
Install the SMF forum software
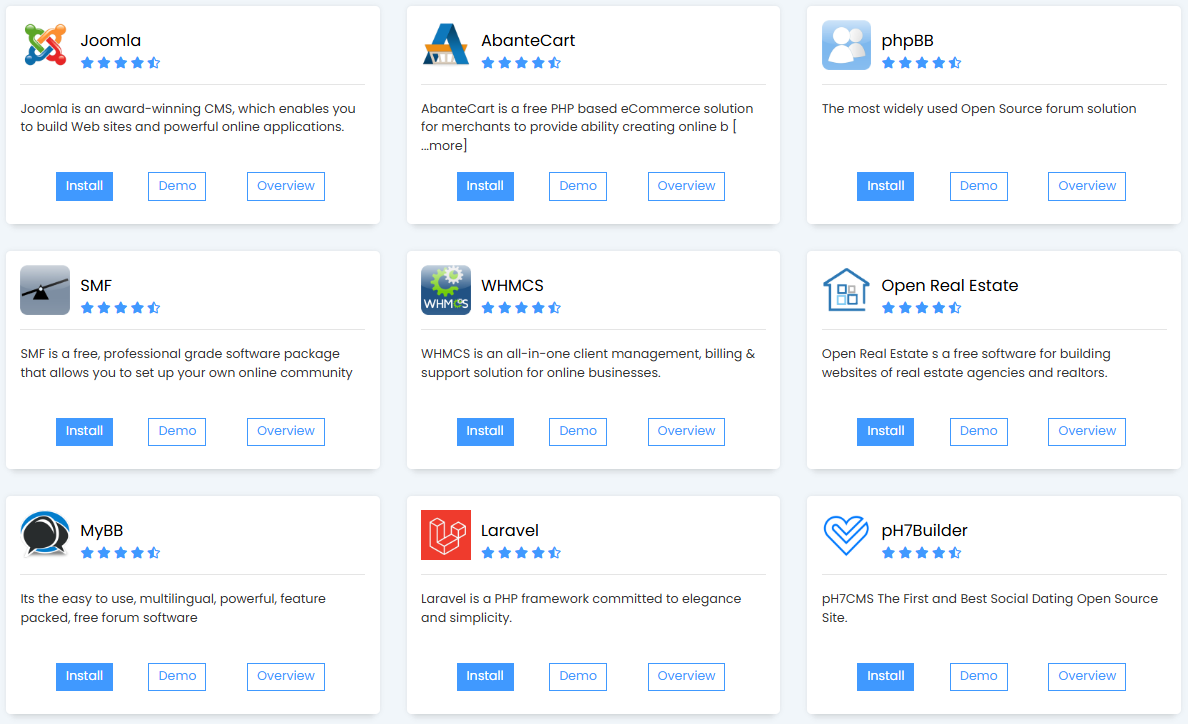[84, 431]
